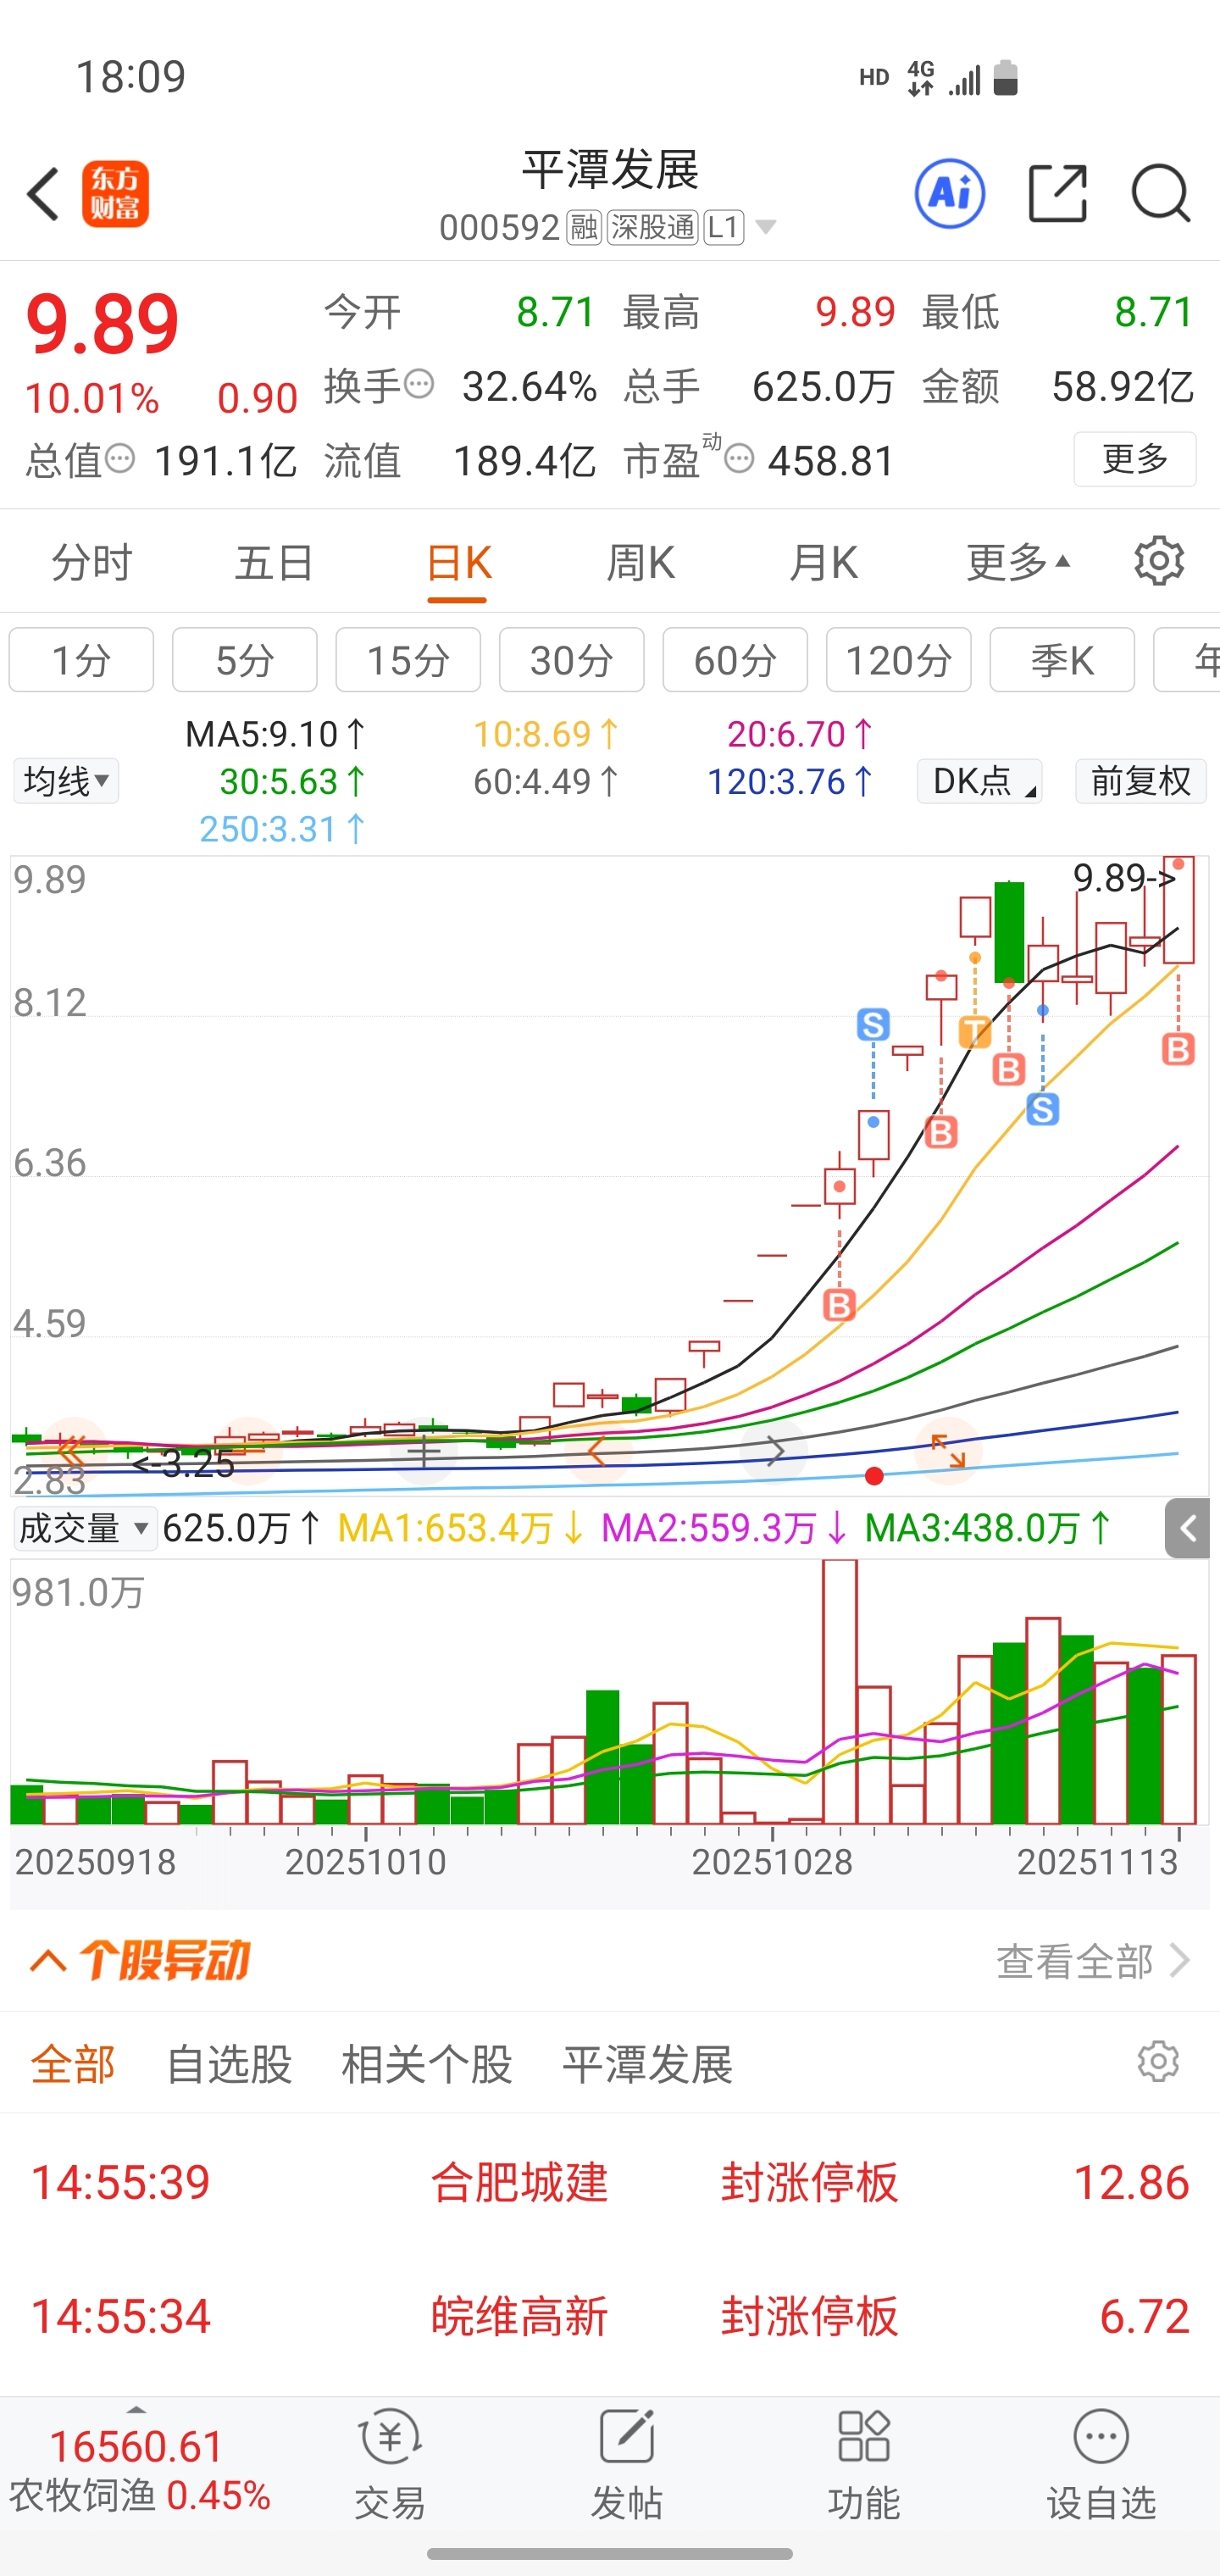Viewport: 1220px width, 2576px height.
Task: Tap the red dot marker on chart
Action: tap(874, 1476)
